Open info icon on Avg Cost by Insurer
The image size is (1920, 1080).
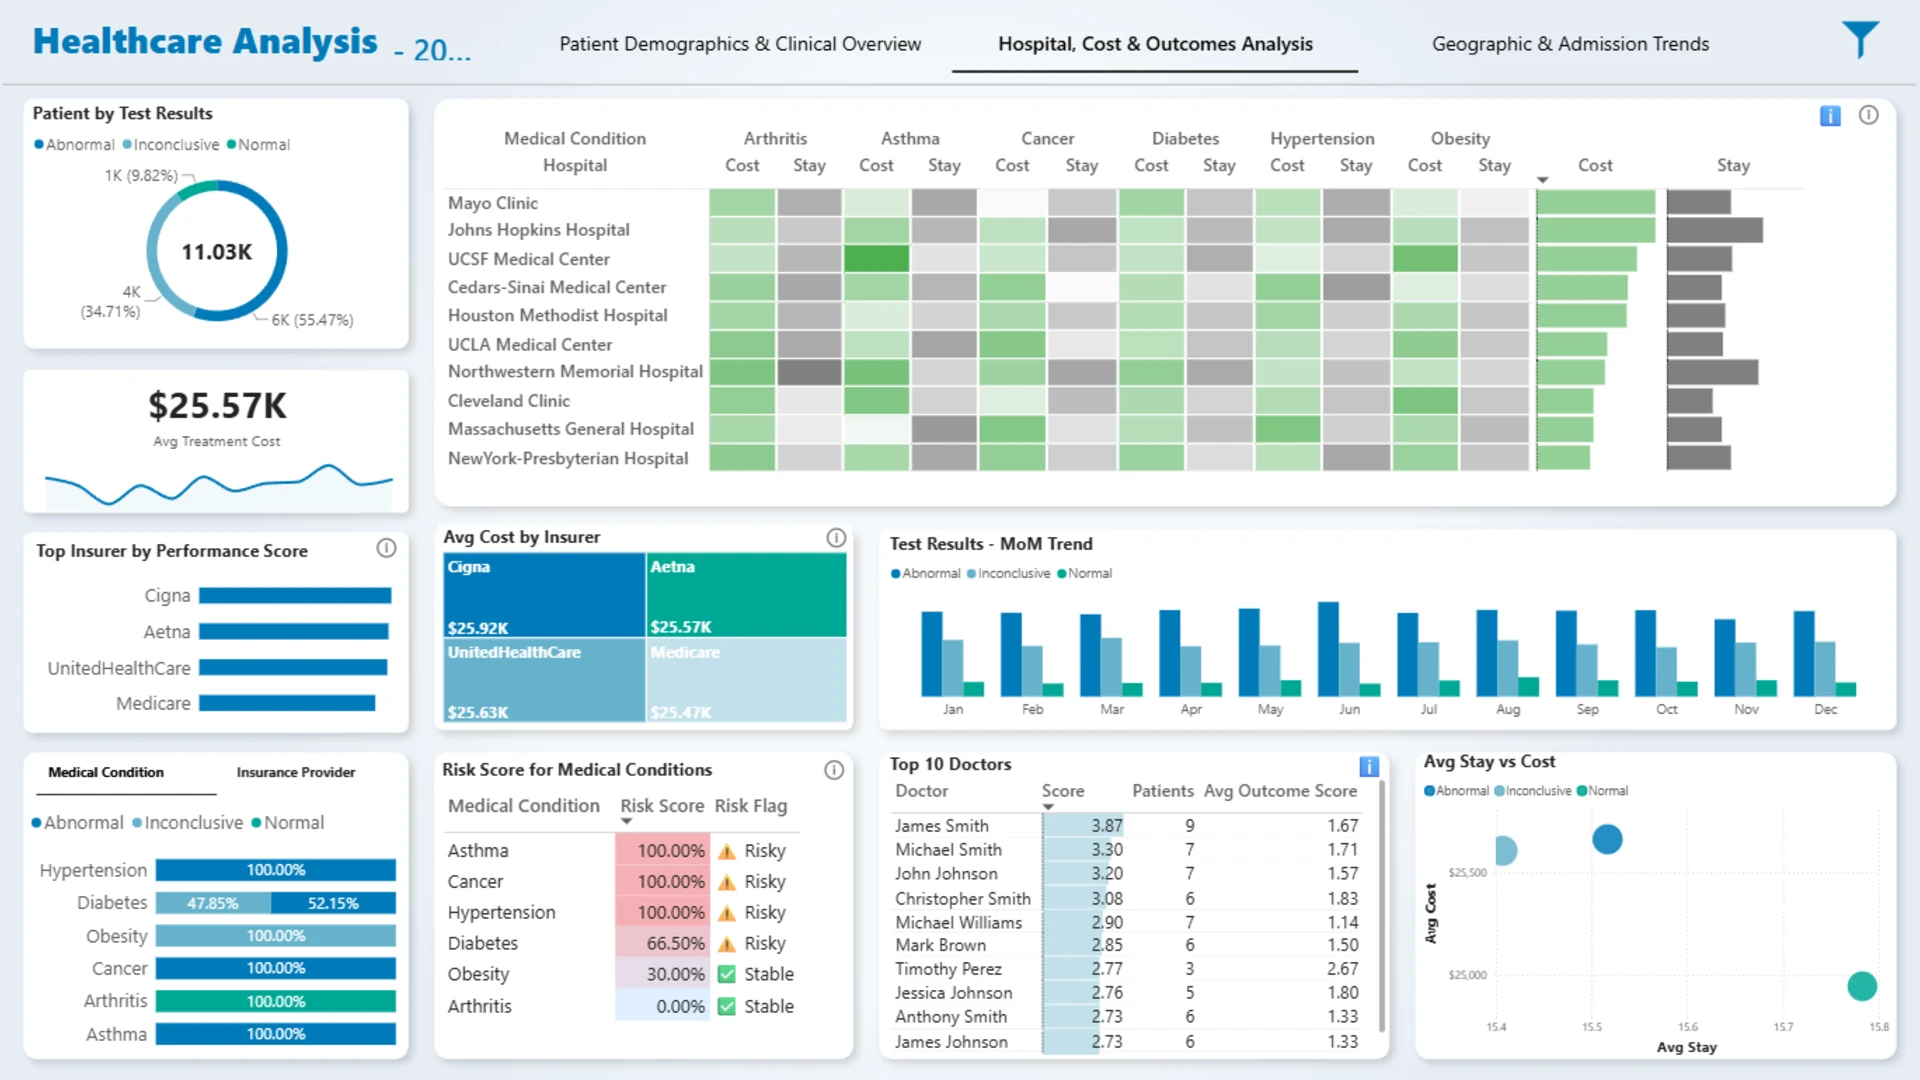coord(836,538)
